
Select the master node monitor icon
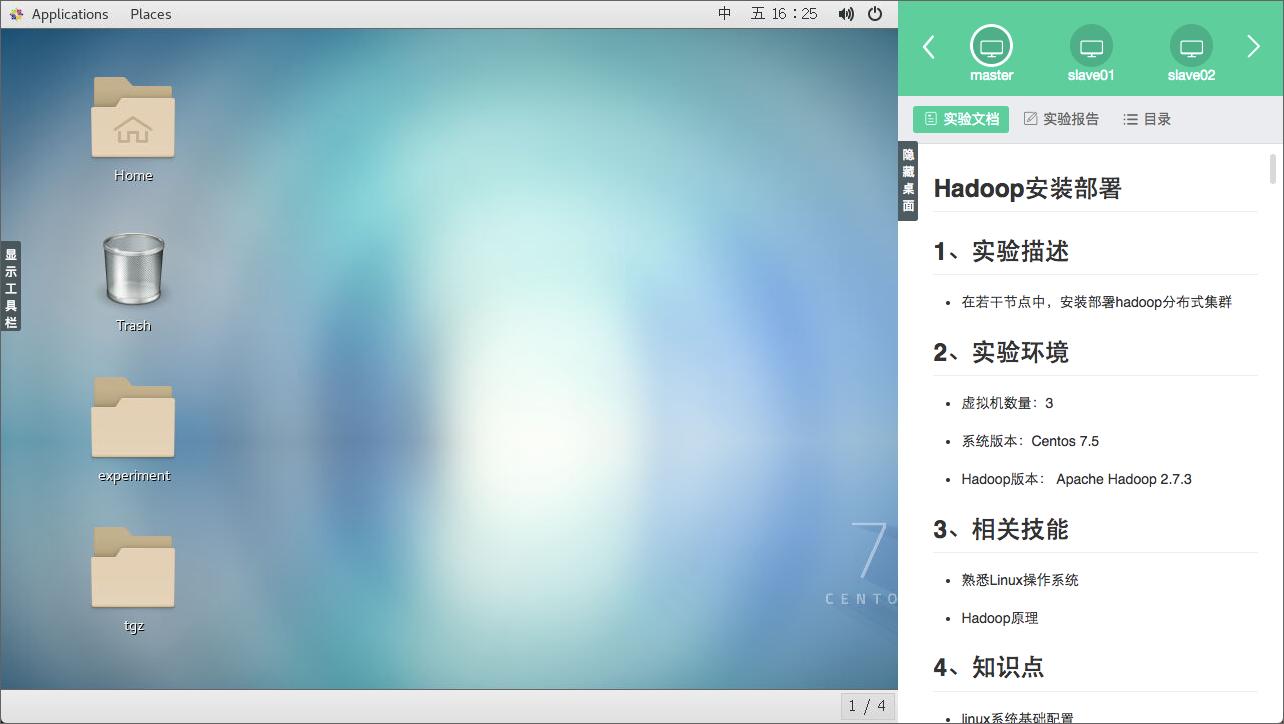click(991, 46)
